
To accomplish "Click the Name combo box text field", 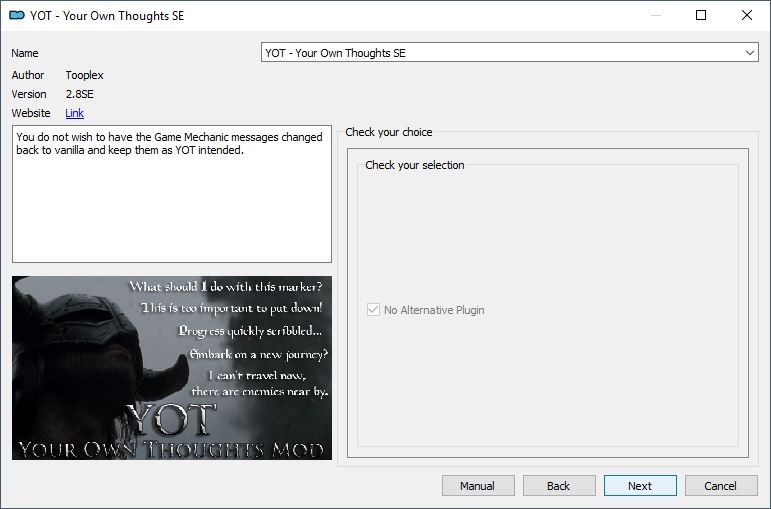I will (x=500, y=53).
